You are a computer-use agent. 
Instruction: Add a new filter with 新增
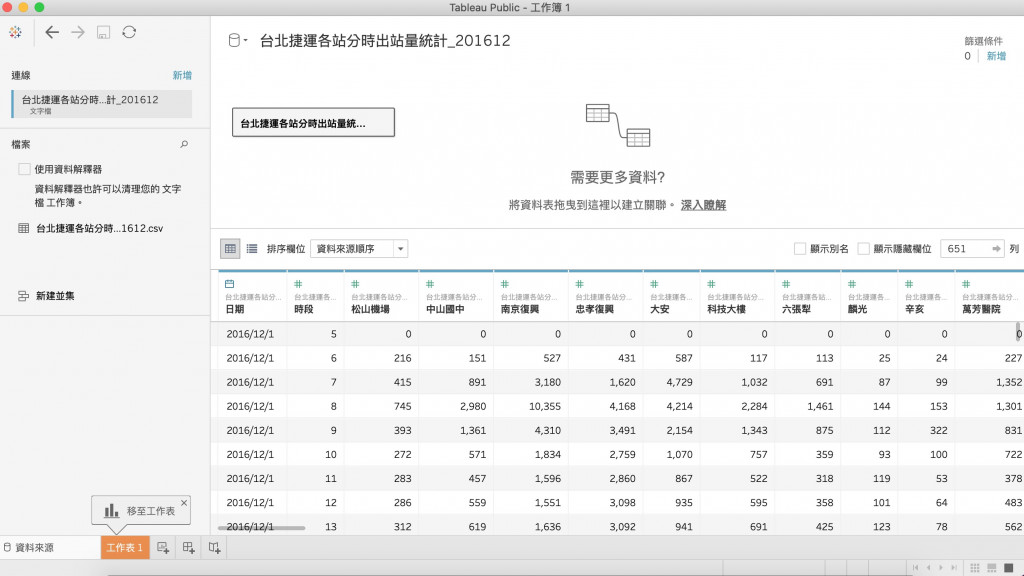coord(996,56)
